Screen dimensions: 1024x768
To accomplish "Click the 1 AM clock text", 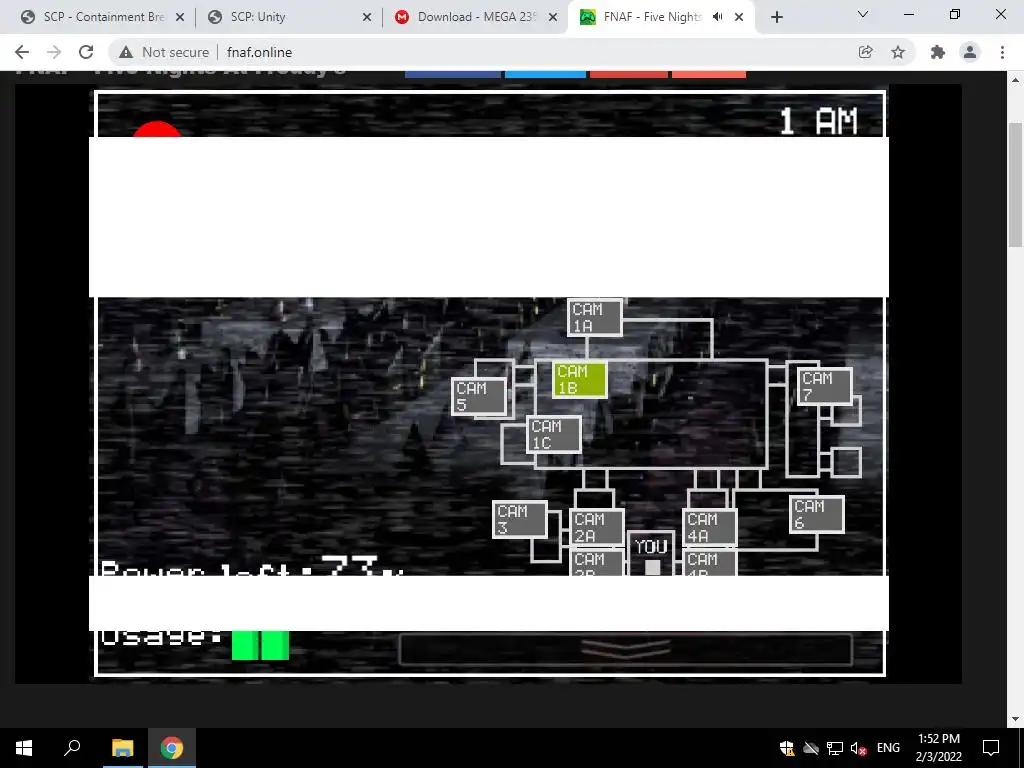I will [x=818, y=121].
